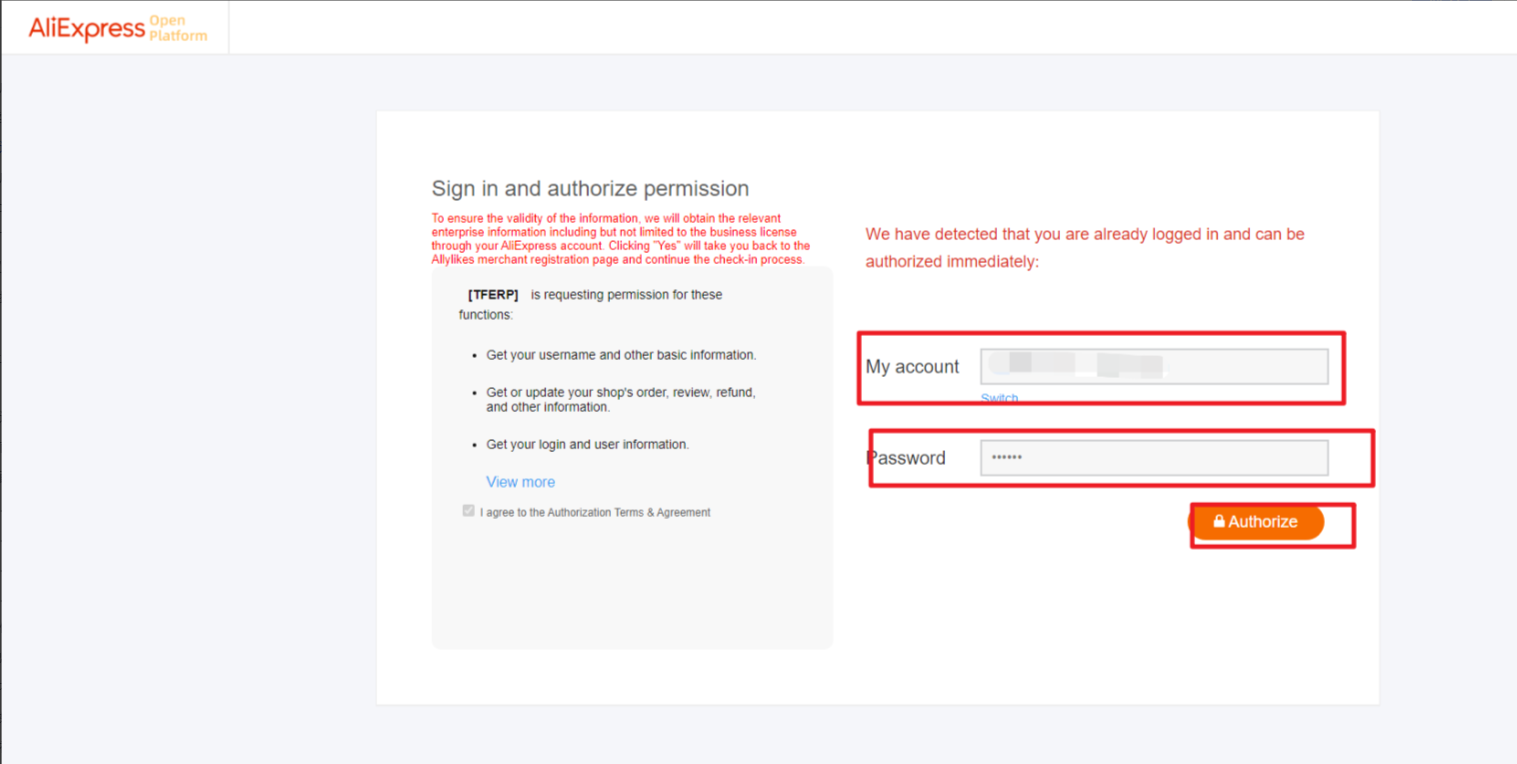The image size is (1517, 764).
Task: Focus the My account input field
Action: click(1154, 367)
